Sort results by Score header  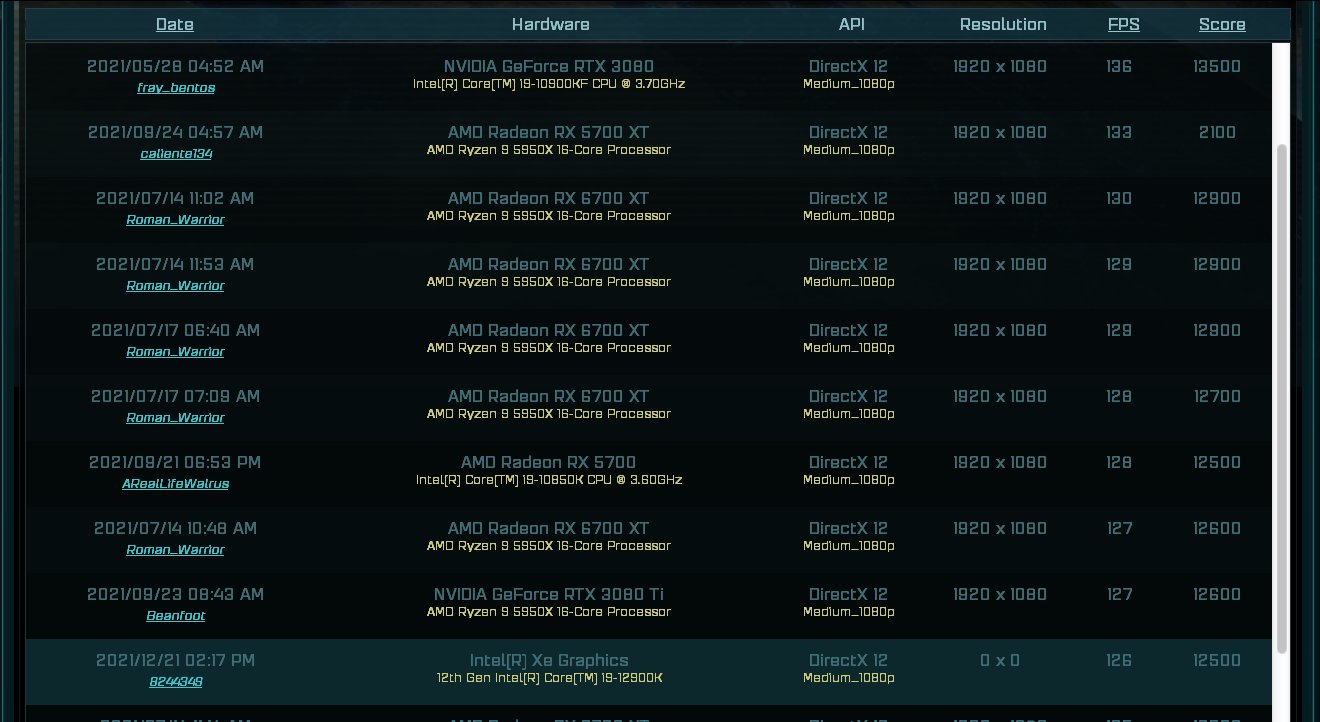pyautogui.click(x=1222, y=24)
